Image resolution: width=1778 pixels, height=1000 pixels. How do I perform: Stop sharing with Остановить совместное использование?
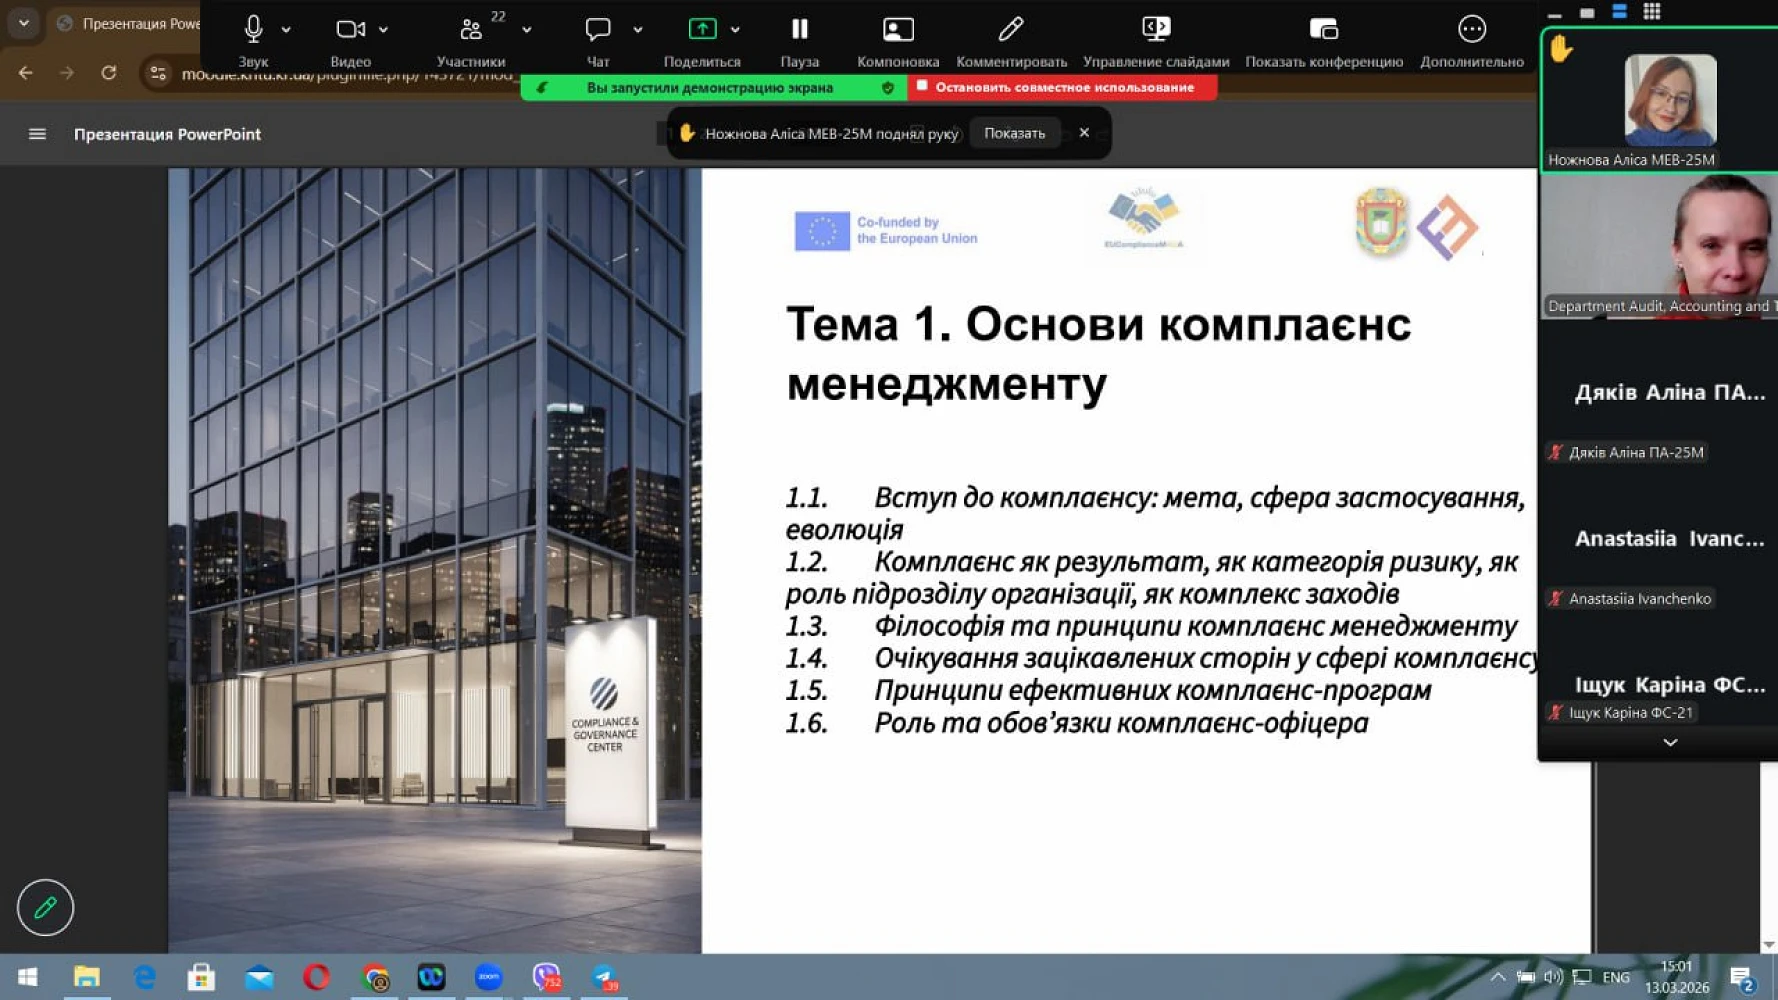tap(1062, 87)
